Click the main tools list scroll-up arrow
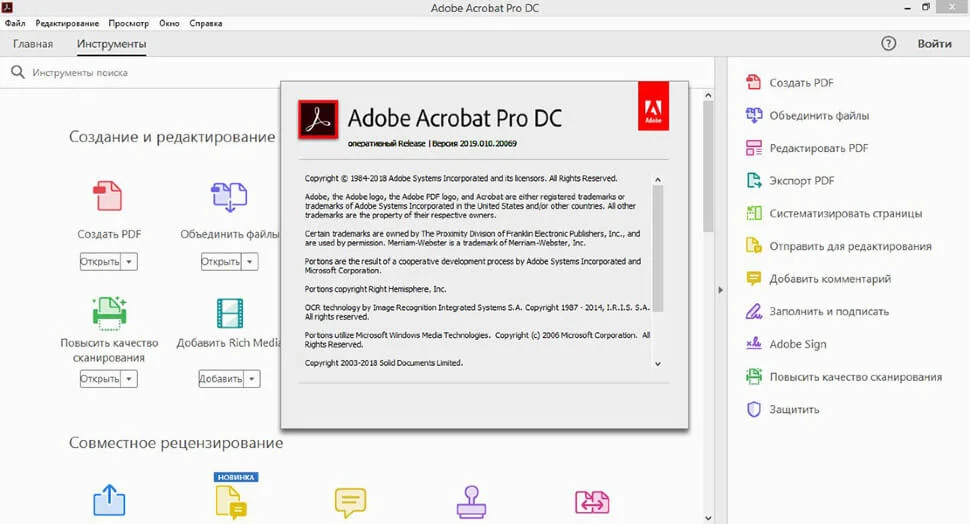The image size is (970, 524). (x=708, y=95)
